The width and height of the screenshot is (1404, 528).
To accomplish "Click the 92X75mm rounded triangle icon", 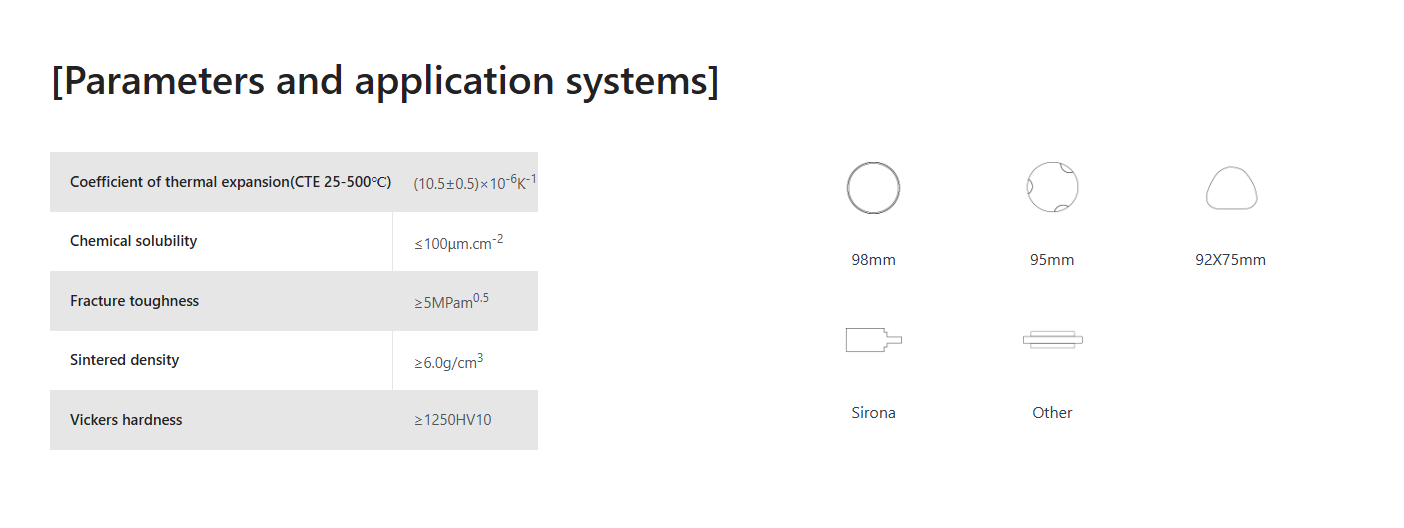I will pos(1231,188).
